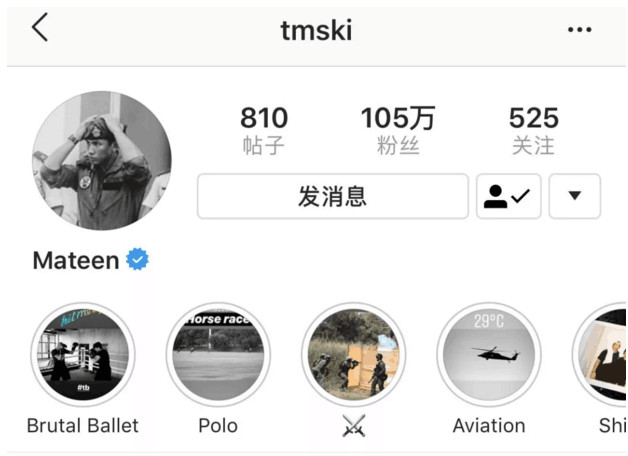Open the Brutal Ballet story highlight
Screen dimensions: 628x456
pyautogui.click(x=83, y=355)
